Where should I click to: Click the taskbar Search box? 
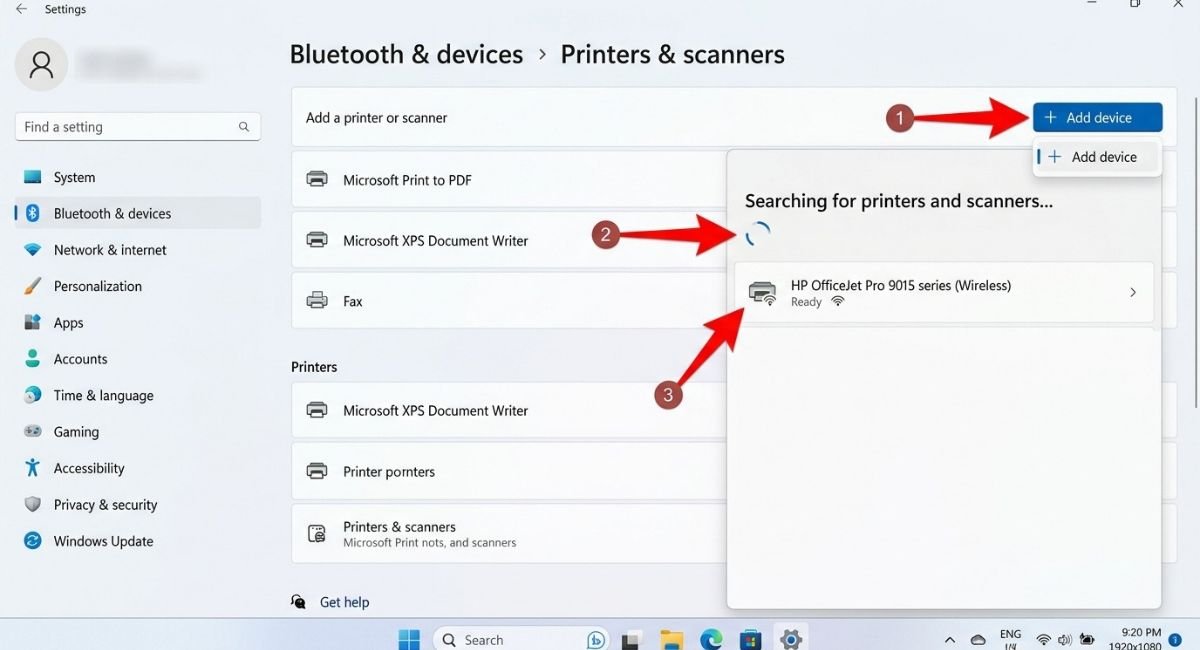coord(521,640)
